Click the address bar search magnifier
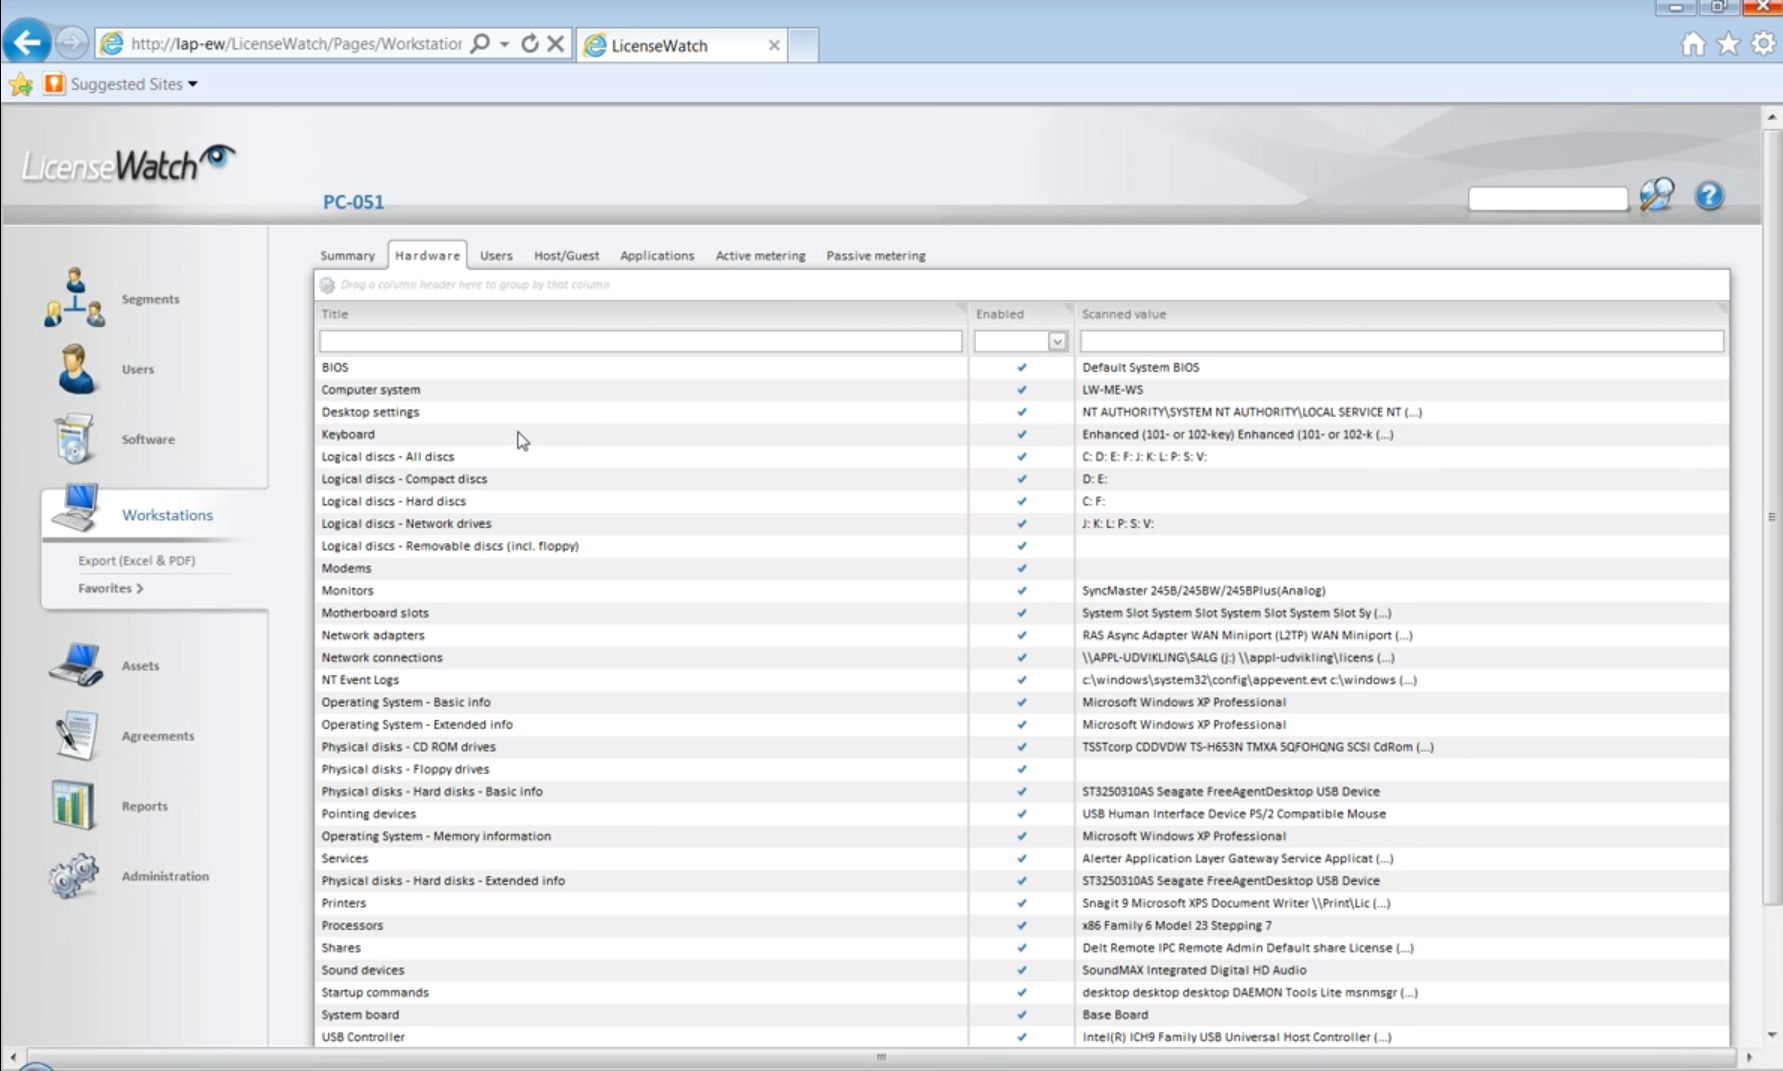Screen dimensions: 1783x1071 [x=480, y=44]
